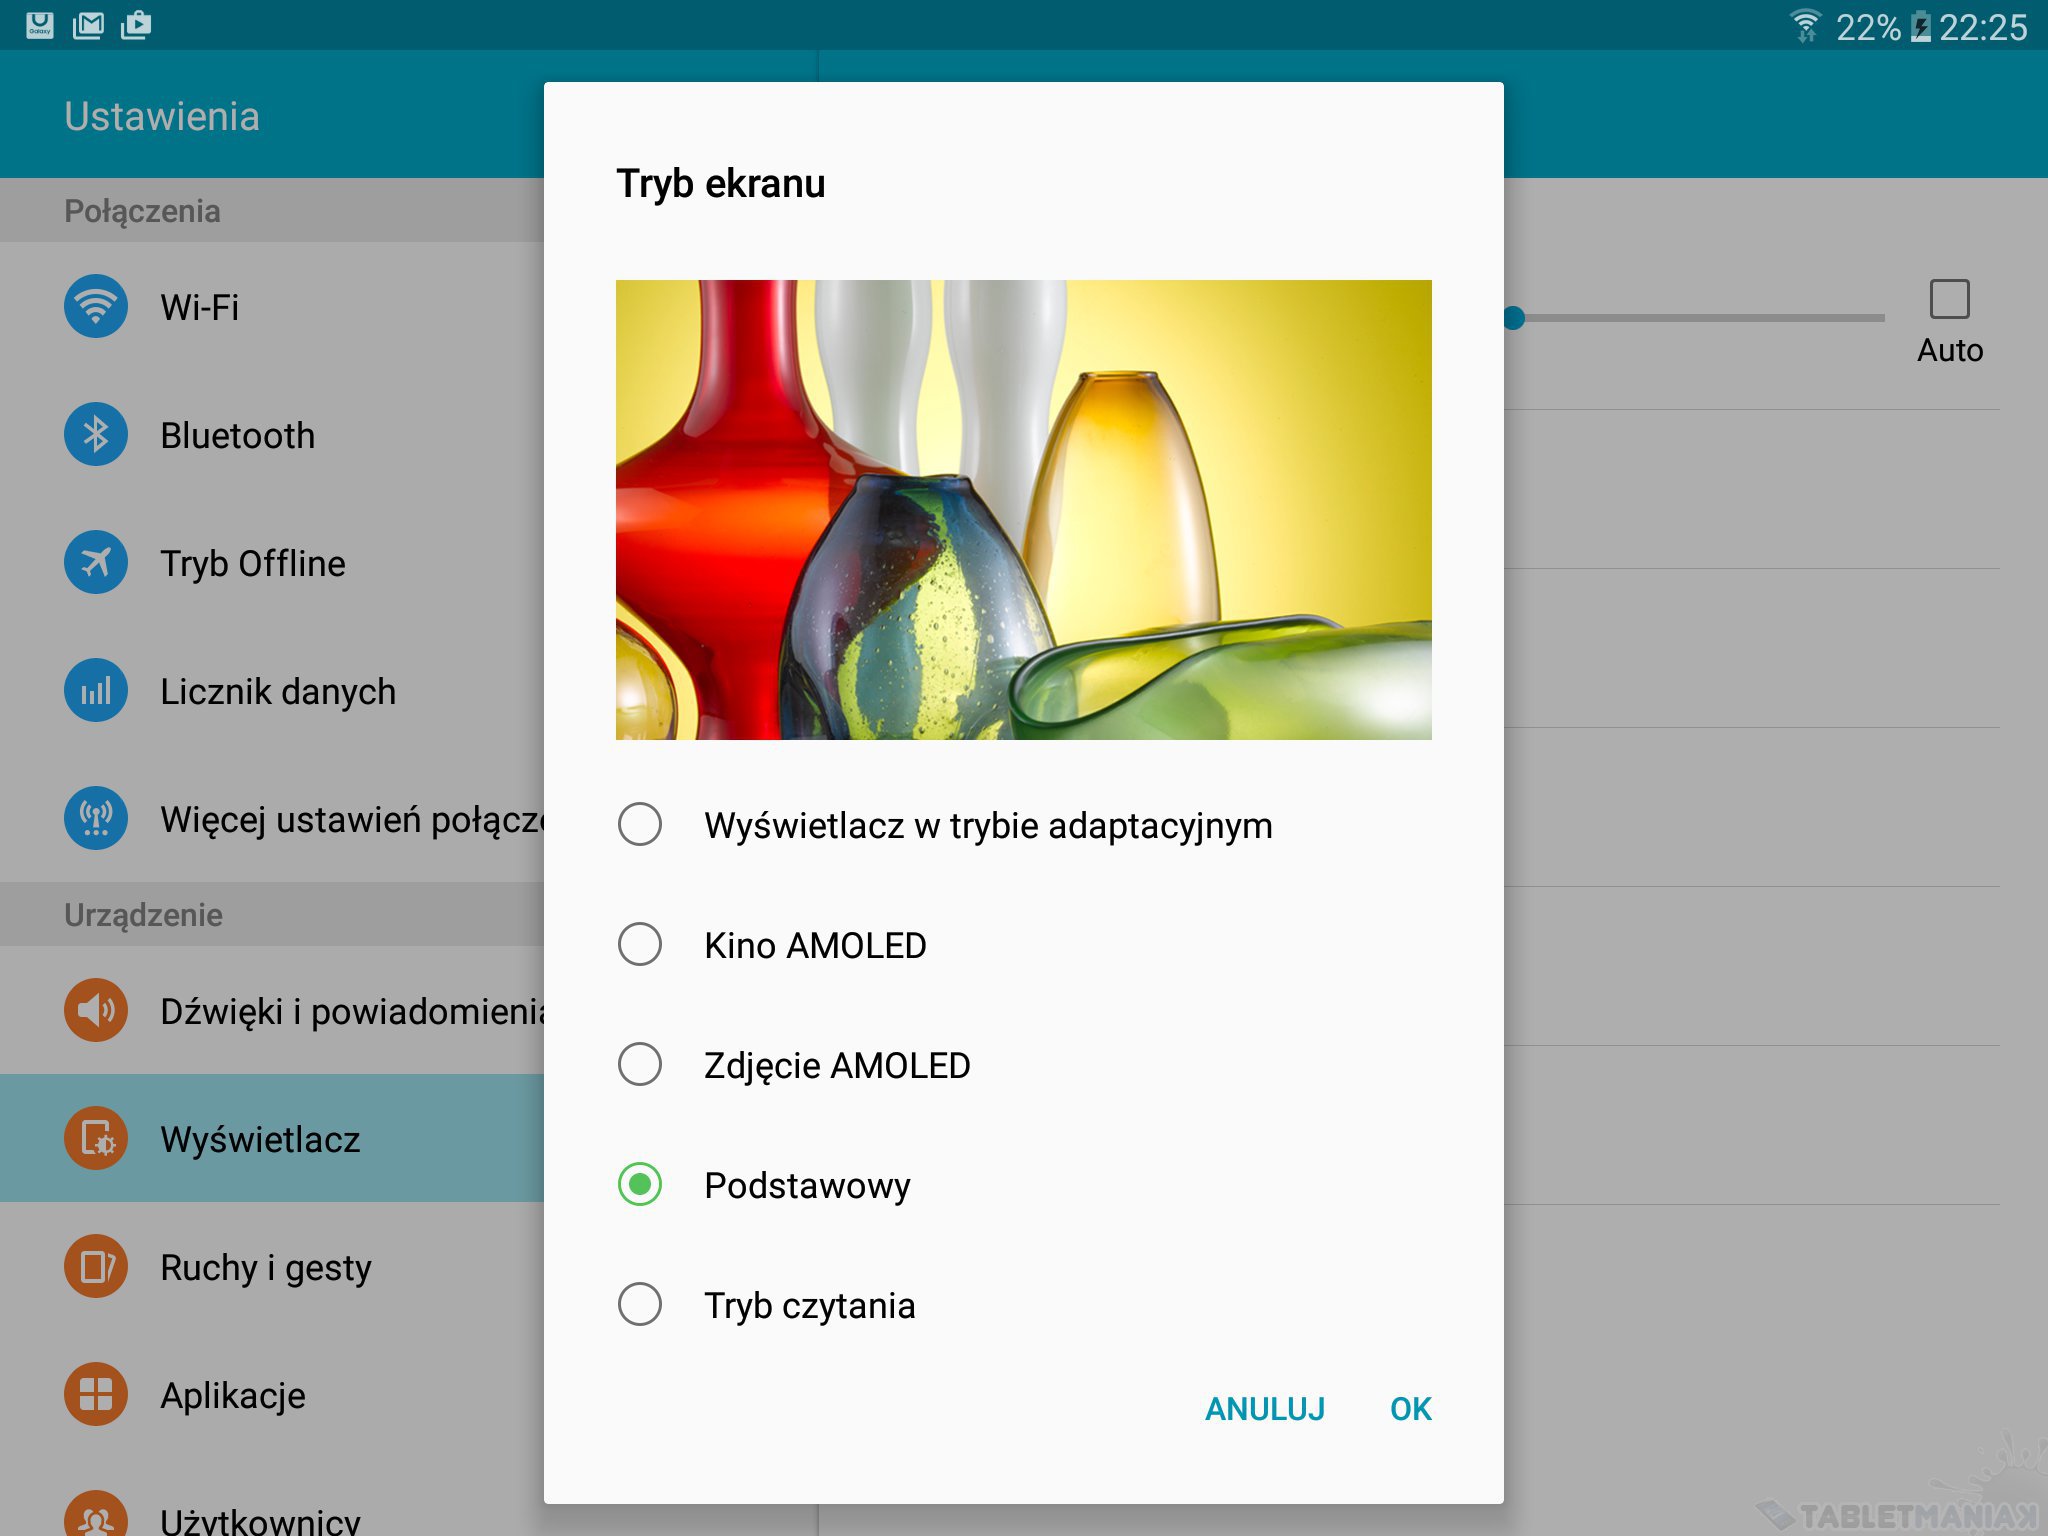Image resolution: width=2048 pixels, height=1536 pixels.
Task: Open the Aplikacje grid icon
Action: pyautogui.click(x=96, y=1394)
